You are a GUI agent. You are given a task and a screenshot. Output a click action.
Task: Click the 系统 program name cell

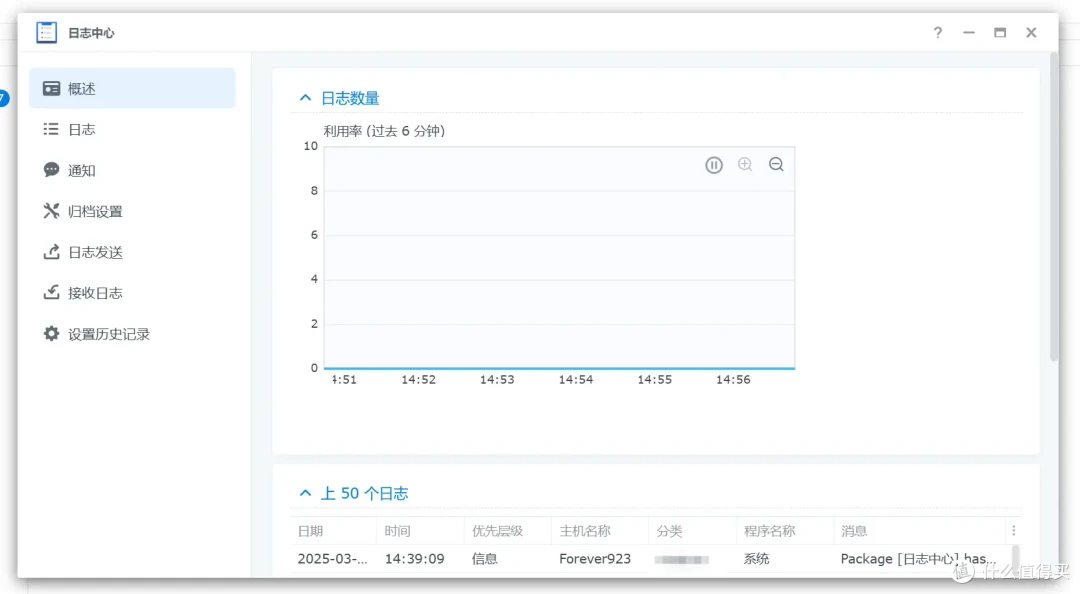(756, 559)
